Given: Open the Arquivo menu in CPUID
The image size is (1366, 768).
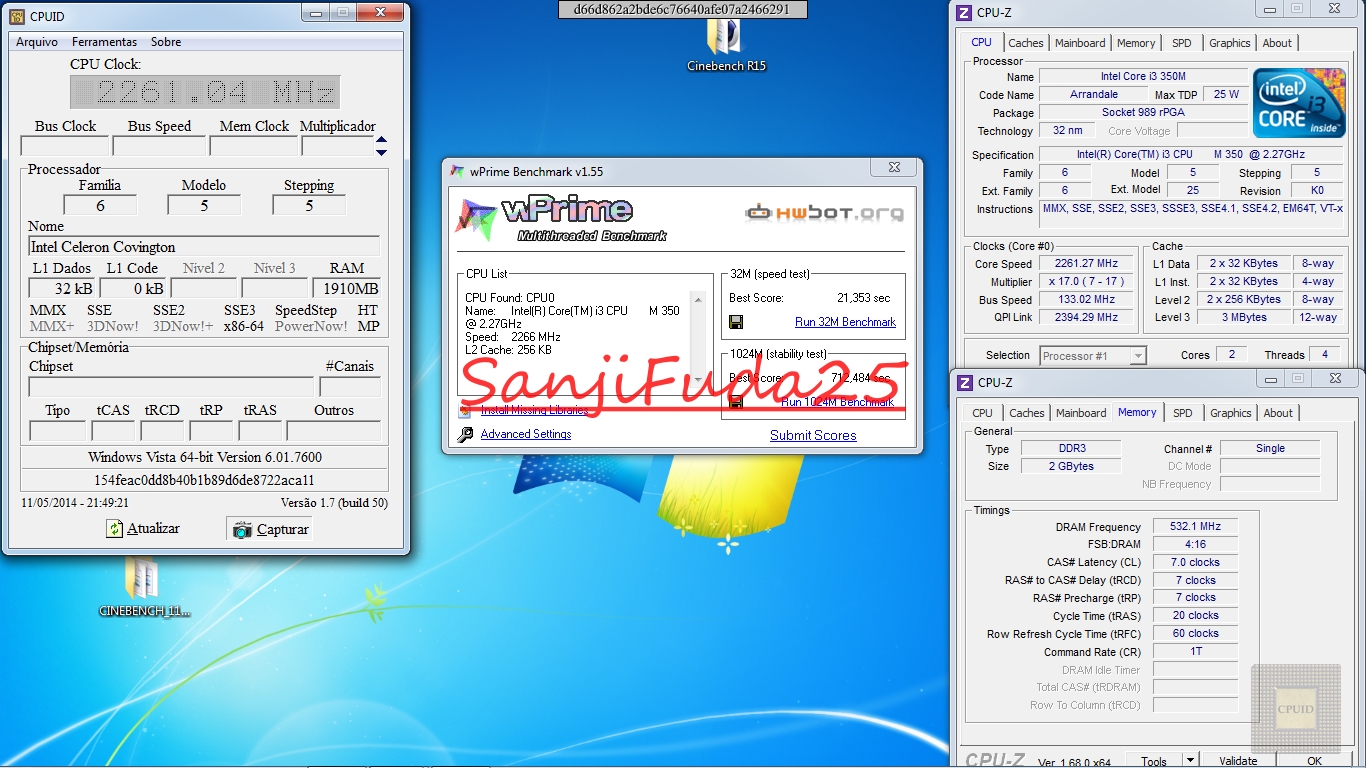Looking at the screenshot, I should click(37, 42).
